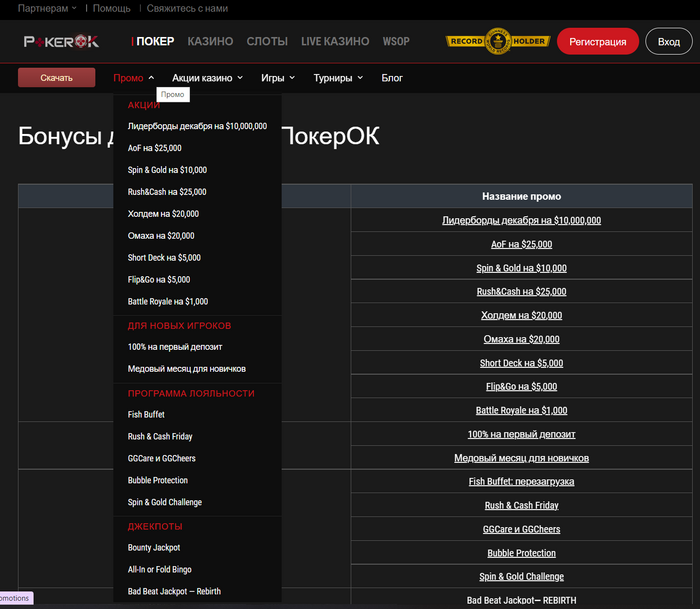Open table link Омаха на $20,000
This screenshot has width=700, height=609.
(x=521, y=339)
